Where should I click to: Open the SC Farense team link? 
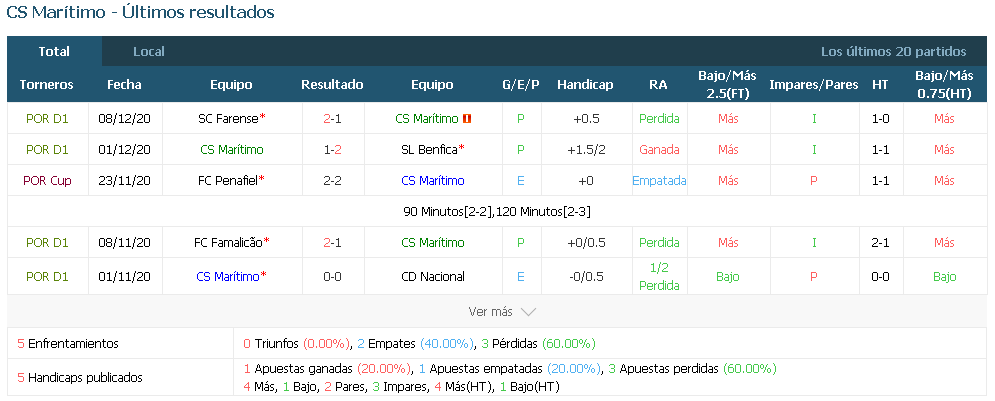[228, 119]
